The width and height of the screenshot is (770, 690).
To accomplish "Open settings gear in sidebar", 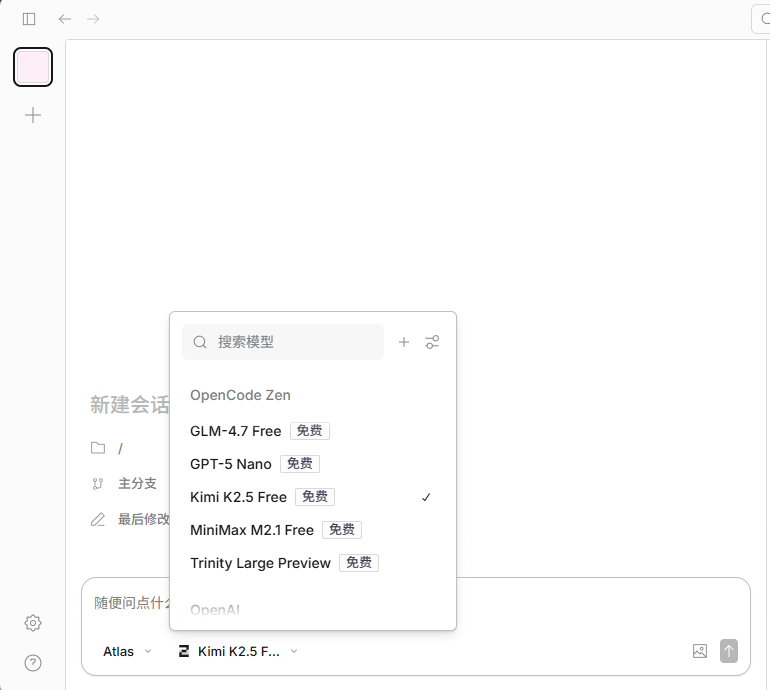I will tap(33, 623).
